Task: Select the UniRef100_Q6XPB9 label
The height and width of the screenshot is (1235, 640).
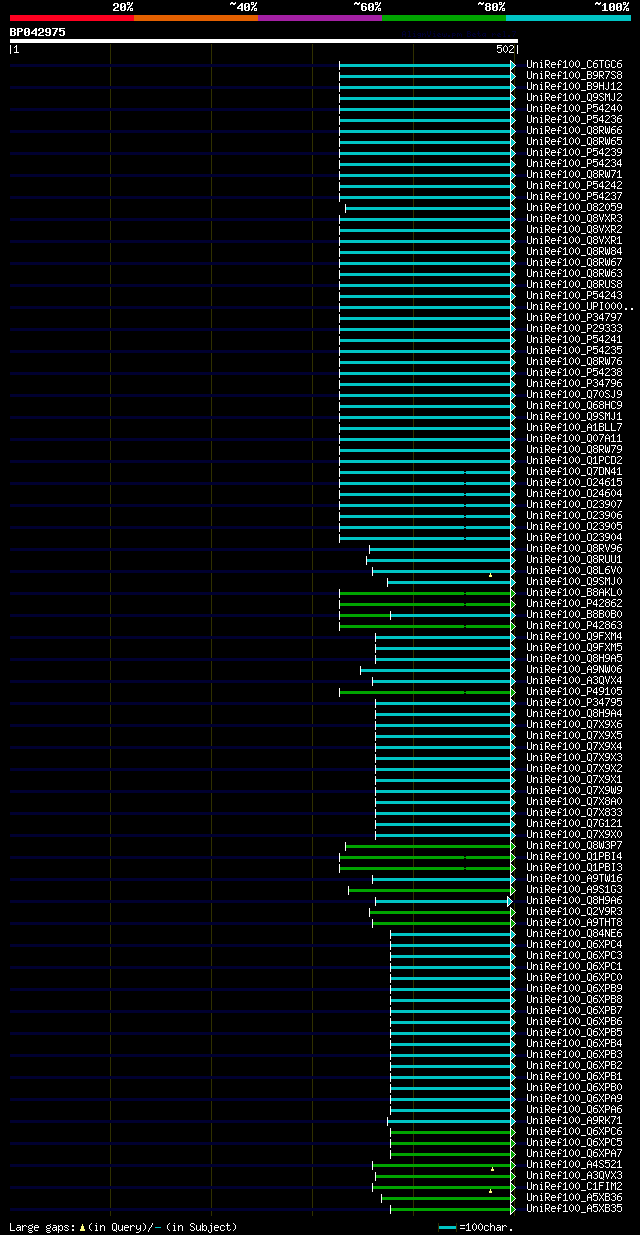Action: pyautogui.click(x=574, y=988)
